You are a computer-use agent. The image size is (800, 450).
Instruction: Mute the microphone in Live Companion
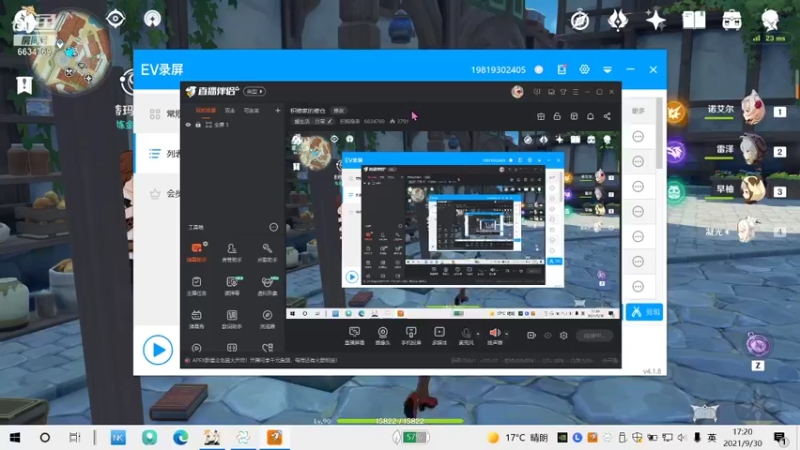tap(465, 336)
